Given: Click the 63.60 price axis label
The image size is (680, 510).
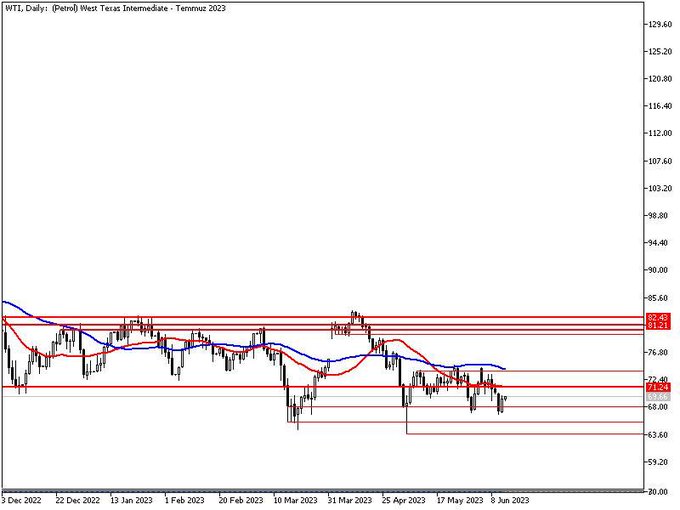Looking at the screenshot, I should point(660,435).
